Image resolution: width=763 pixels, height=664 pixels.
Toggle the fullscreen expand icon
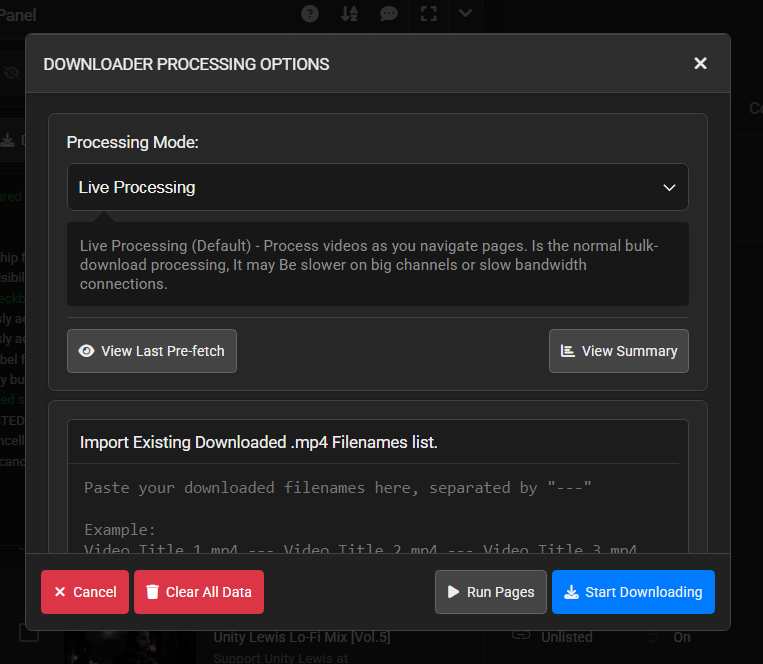428,14
